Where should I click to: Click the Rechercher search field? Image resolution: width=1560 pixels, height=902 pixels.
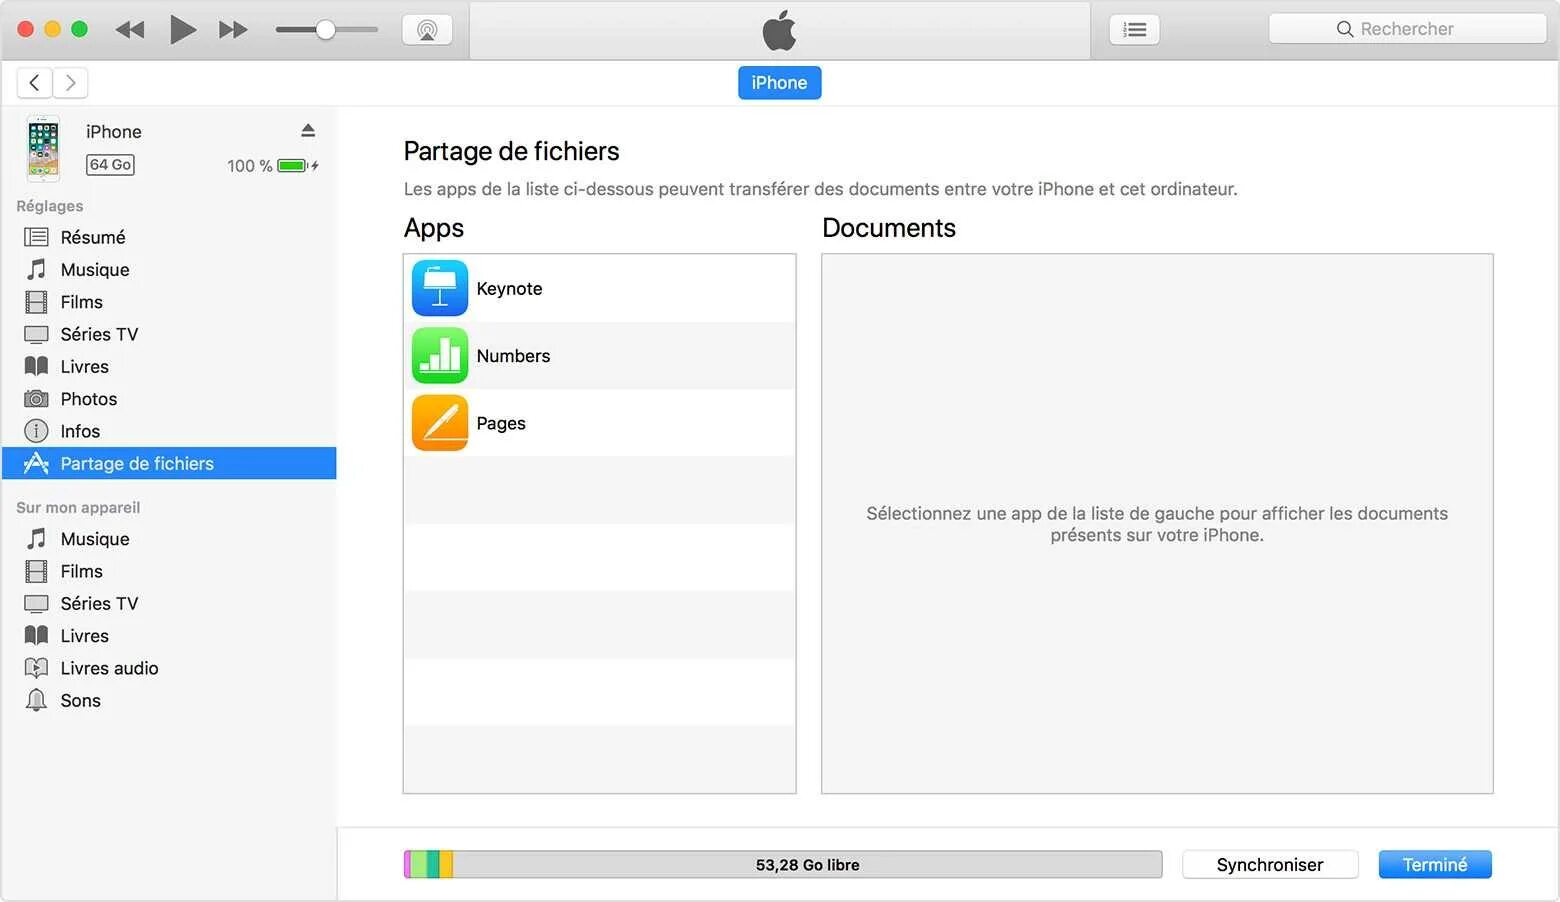click(x=1406, y=29)
